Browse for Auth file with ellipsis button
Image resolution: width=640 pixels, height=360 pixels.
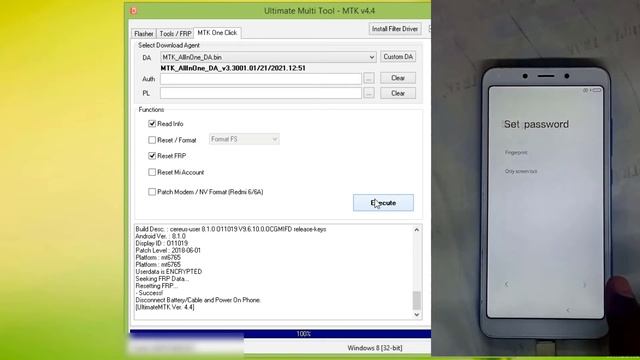tap(369, 78)
